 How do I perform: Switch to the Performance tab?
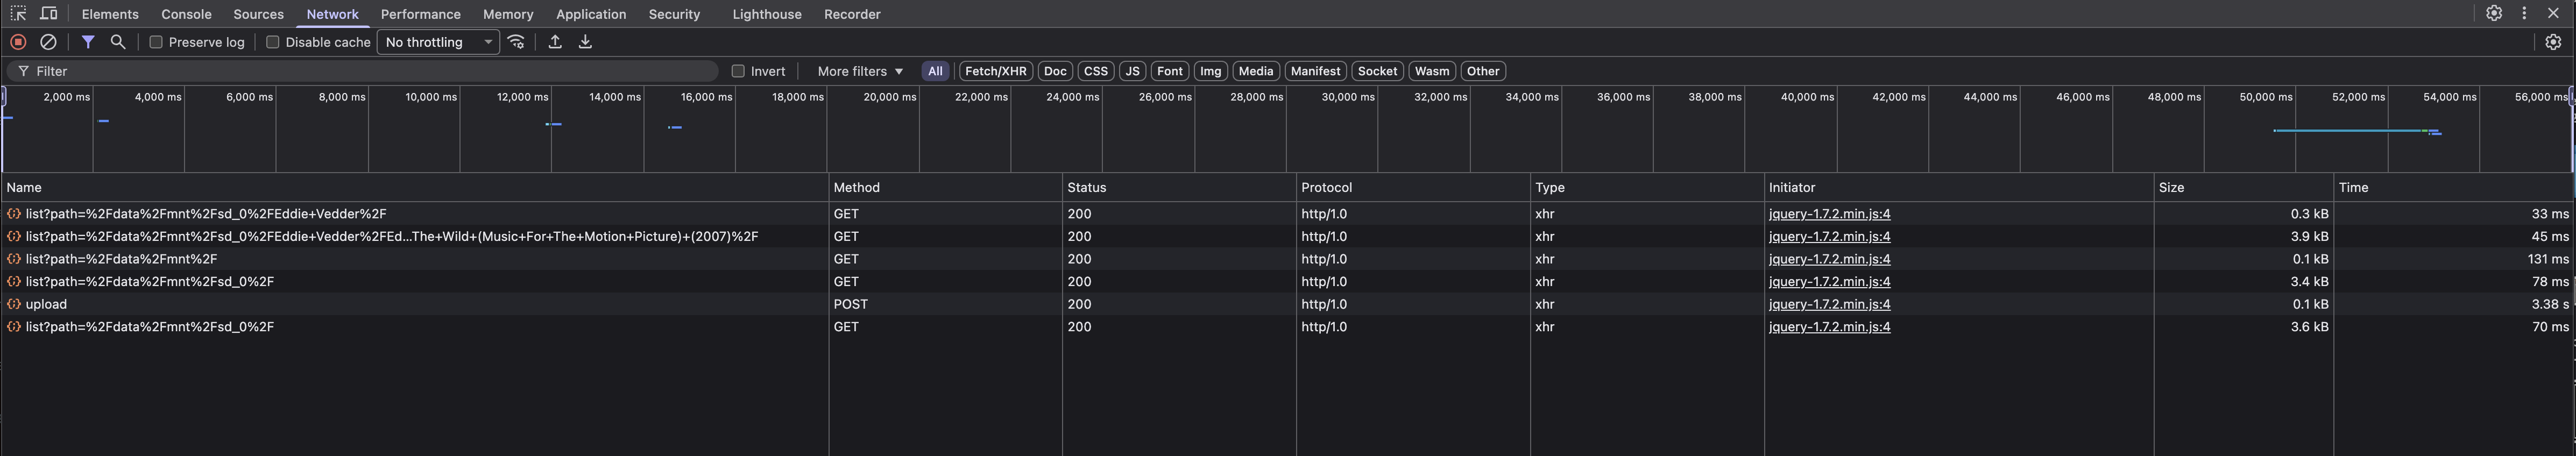(x=420, y=14)
